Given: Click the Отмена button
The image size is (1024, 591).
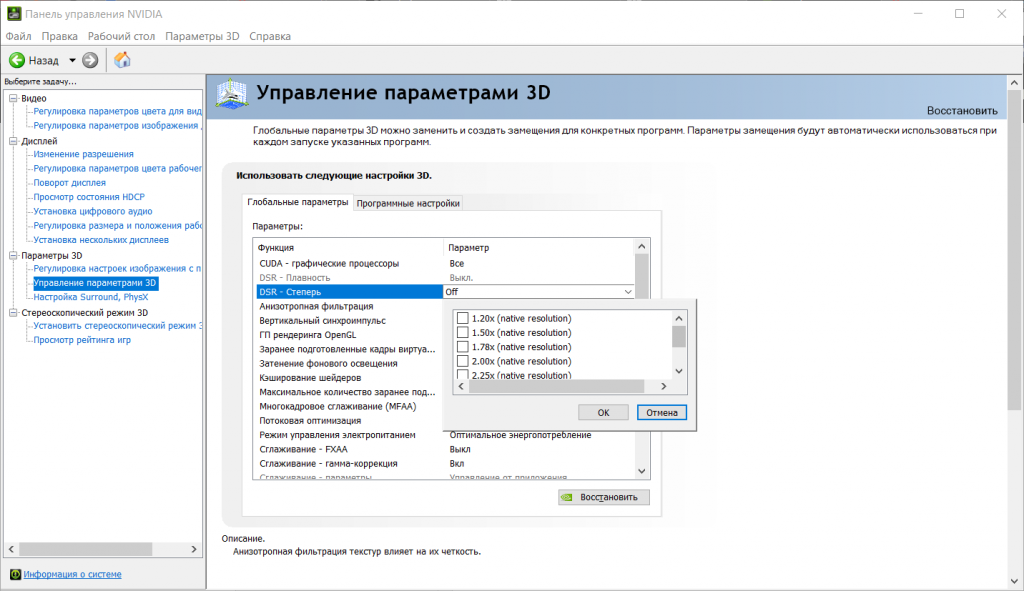Looking at the screenshot, I should pyautogui.click(x=660, y=412).
